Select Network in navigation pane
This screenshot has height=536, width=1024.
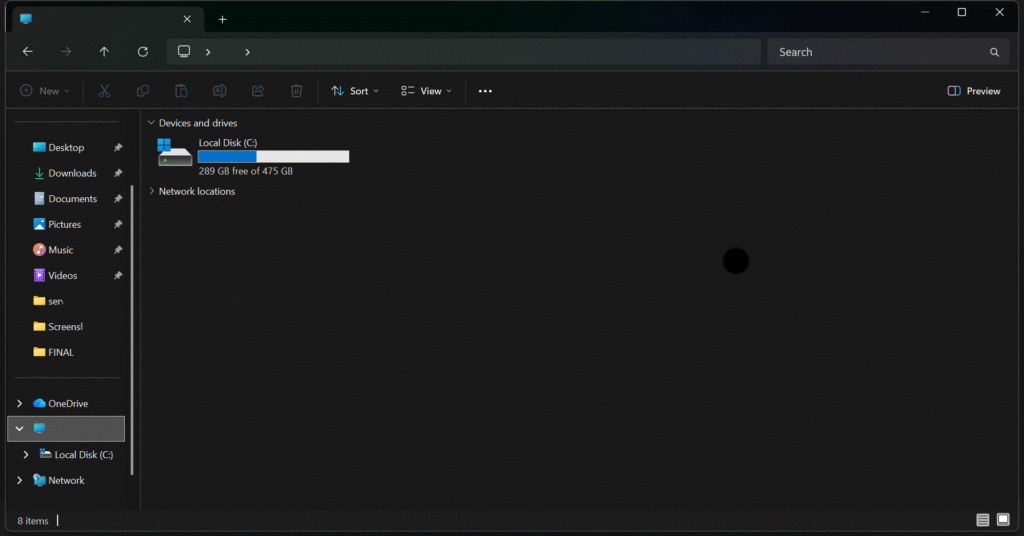click(66, 481)
